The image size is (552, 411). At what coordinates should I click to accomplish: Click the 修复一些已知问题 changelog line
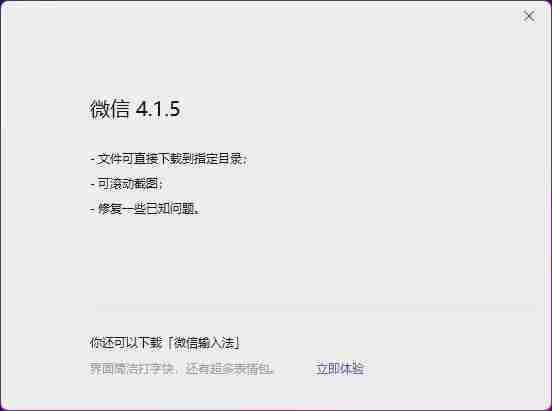(x=145, y=209)
